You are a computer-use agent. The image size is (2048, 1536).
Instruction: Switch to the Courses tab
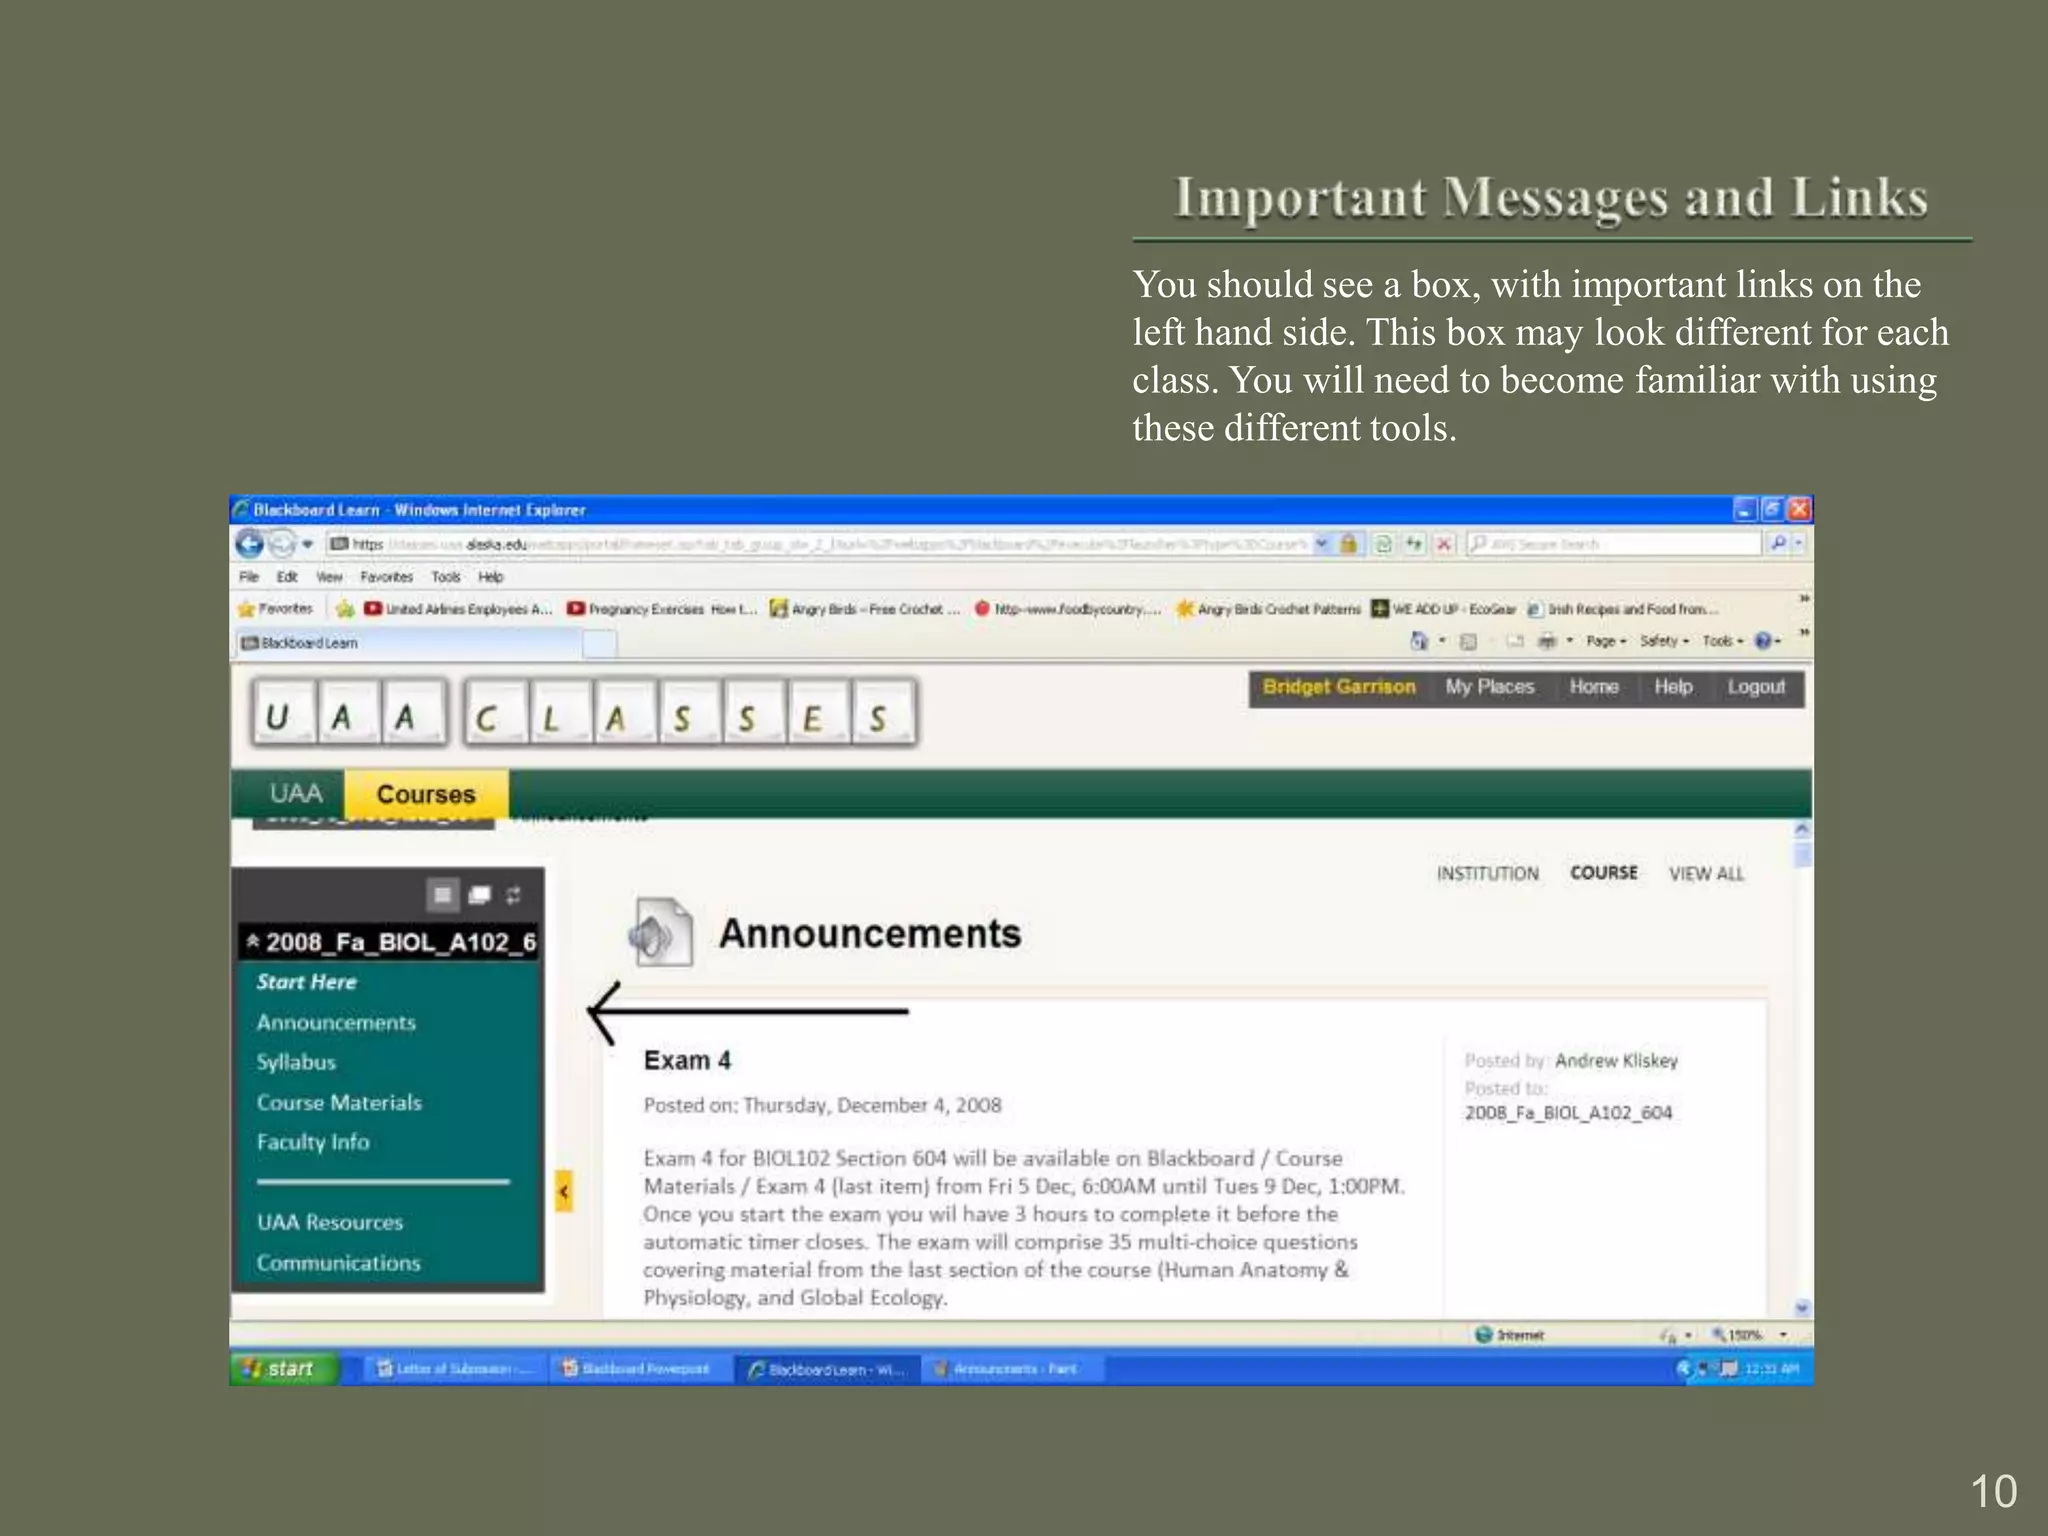[426, 794]
